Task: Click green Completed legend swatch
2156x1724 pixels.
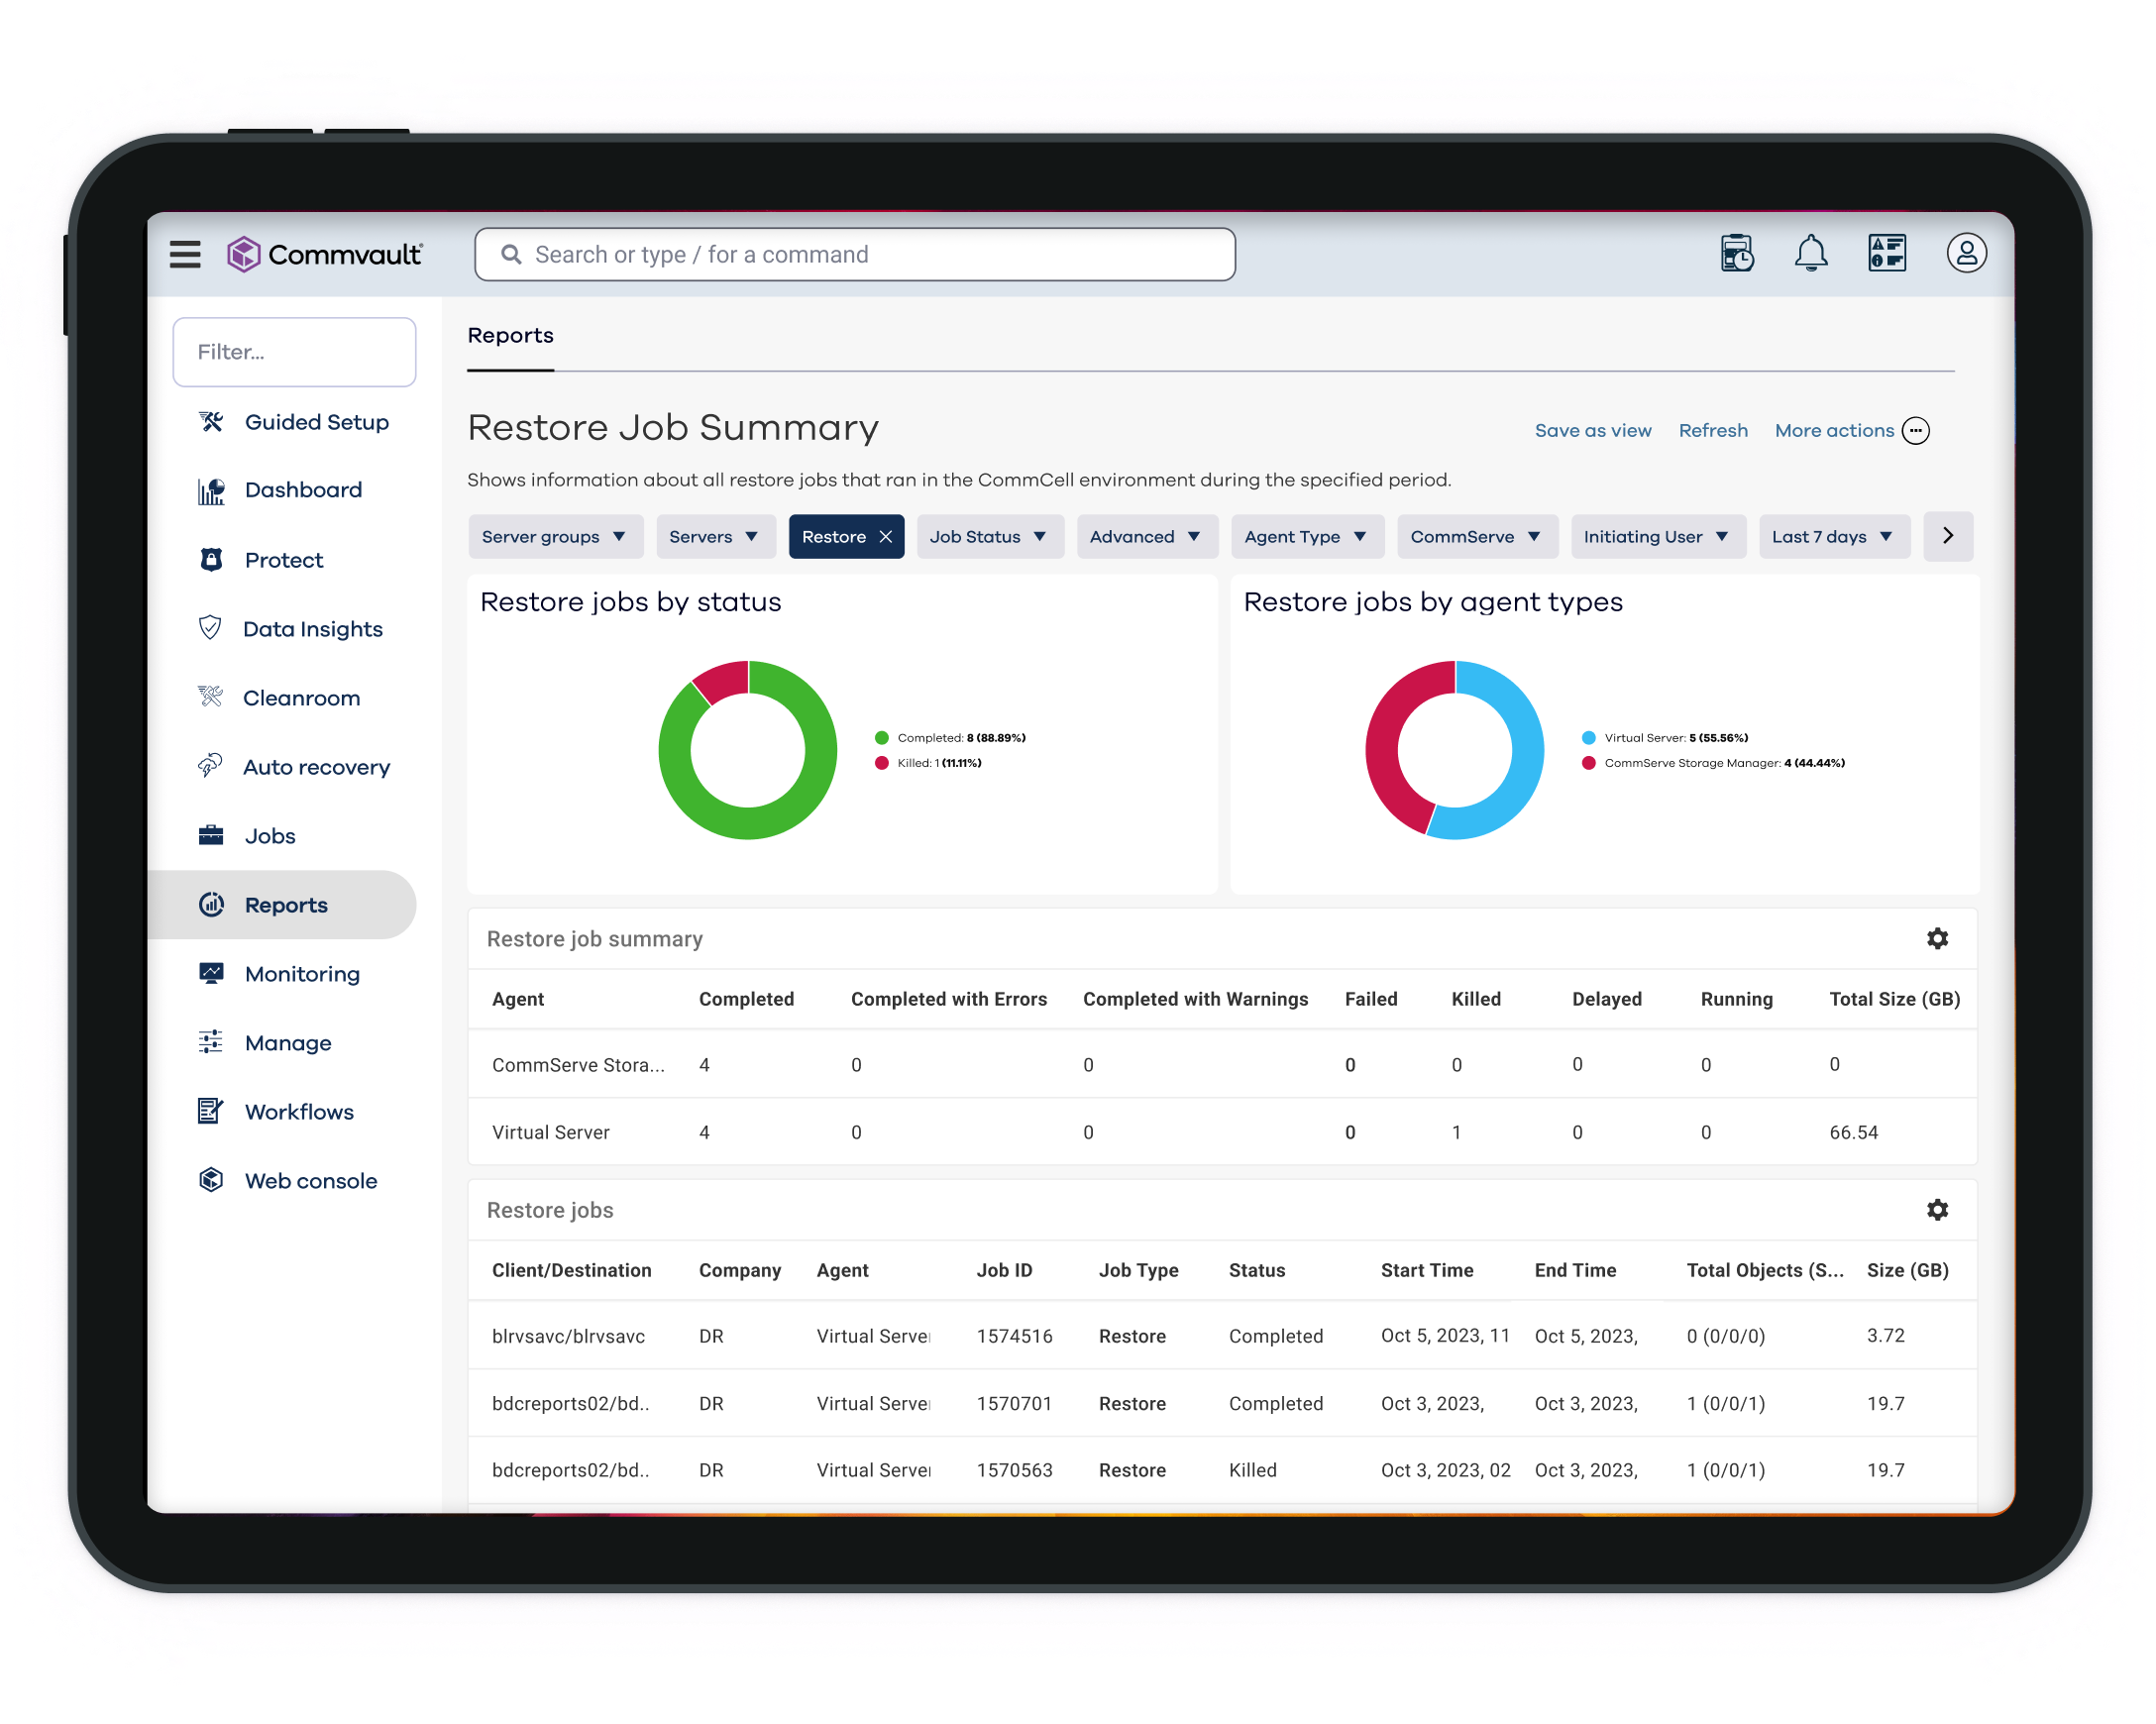Action: [882, 738]
